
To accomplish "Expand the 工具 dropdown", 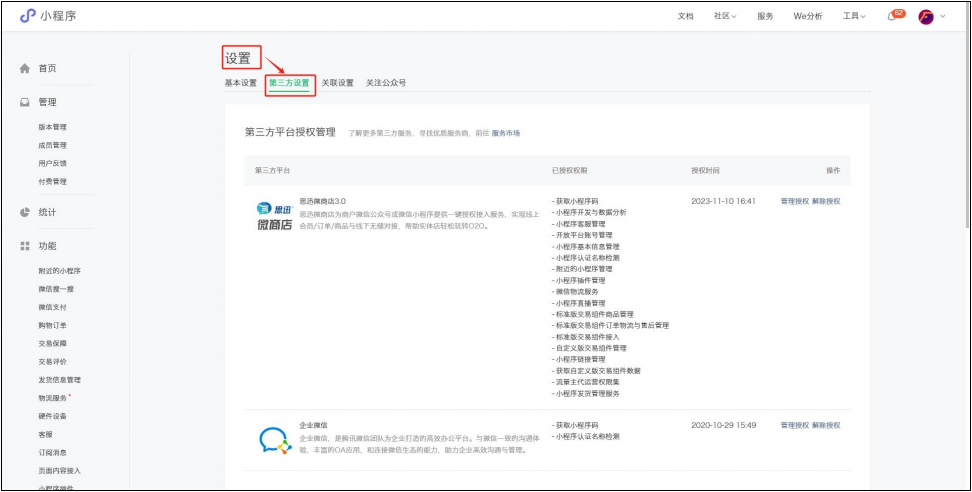I will [x=854, y=17].
